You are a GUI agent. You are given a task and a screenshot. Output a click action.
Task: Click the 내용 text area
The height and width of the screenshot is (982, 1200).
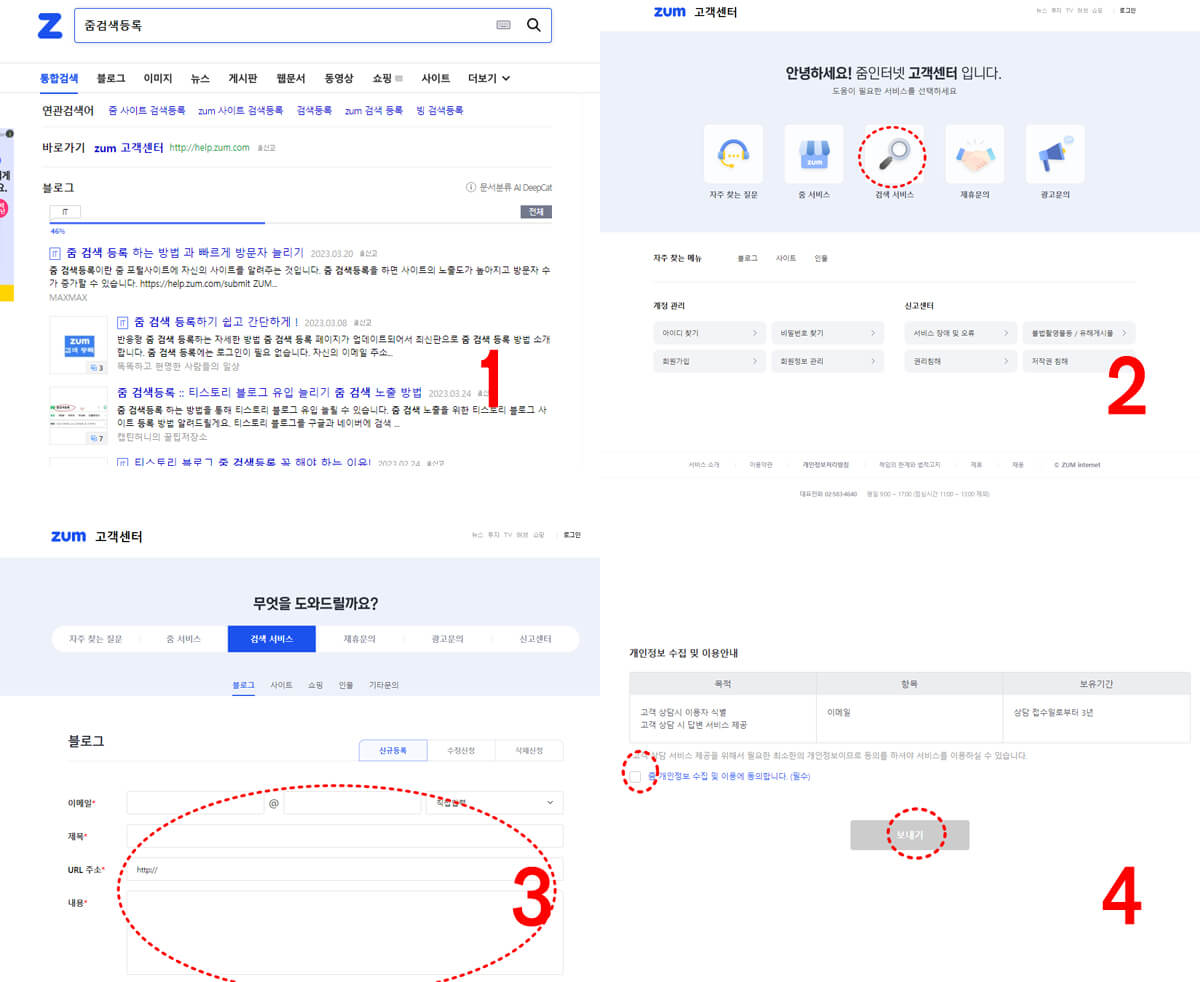coord(345,932)
